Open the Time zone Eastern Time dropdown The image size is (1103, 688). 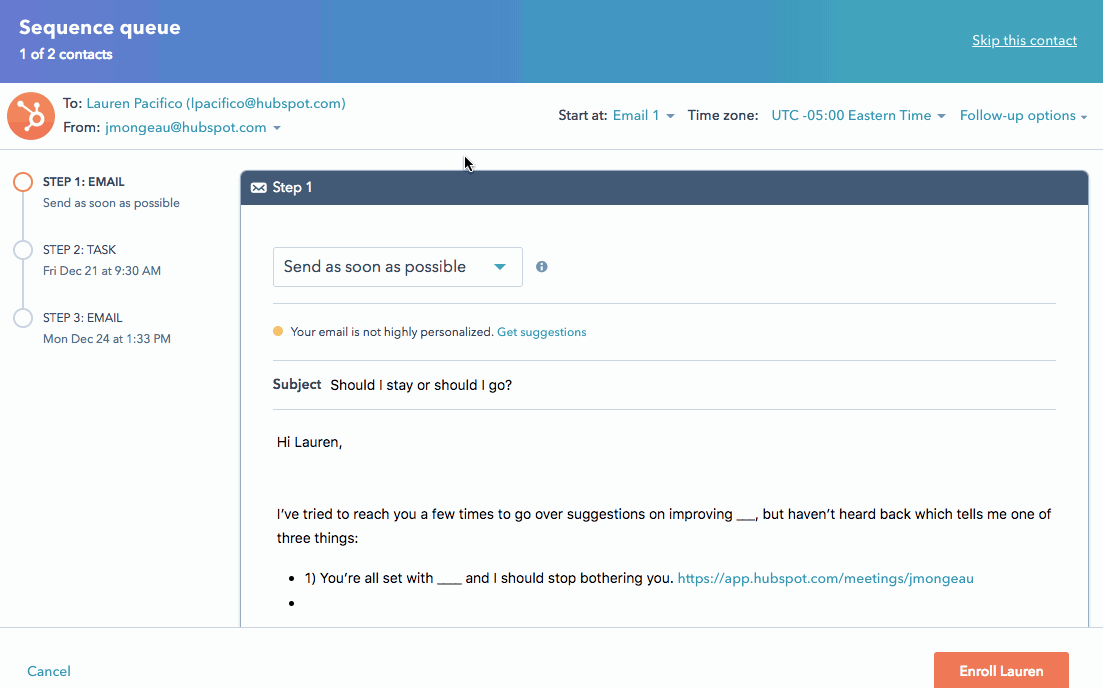[x=858, y=115]
